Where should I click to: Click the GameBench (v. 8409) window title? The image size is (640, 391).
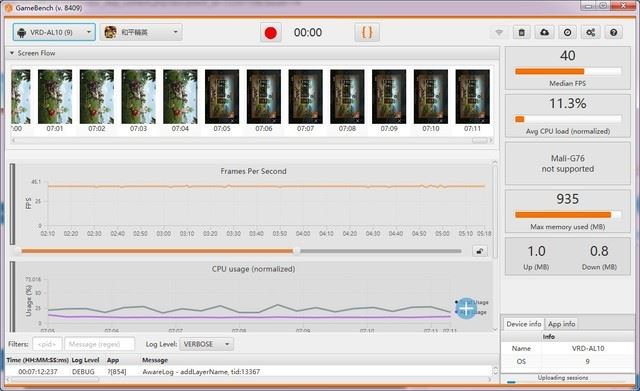pyautogui.click(x=49, y=8)
